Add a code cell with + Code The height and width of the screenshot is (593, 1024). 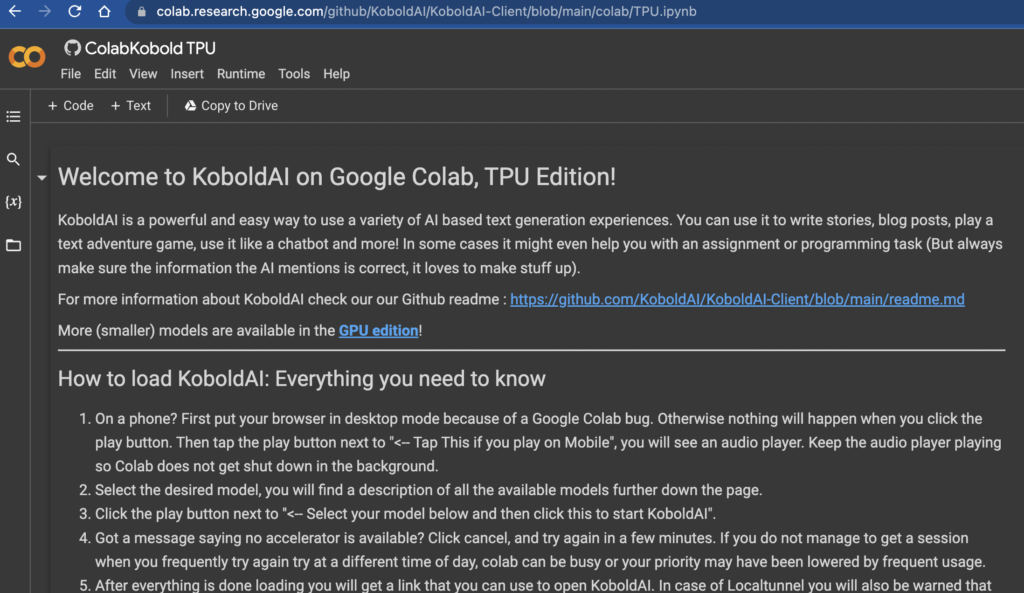coord(70,105)
